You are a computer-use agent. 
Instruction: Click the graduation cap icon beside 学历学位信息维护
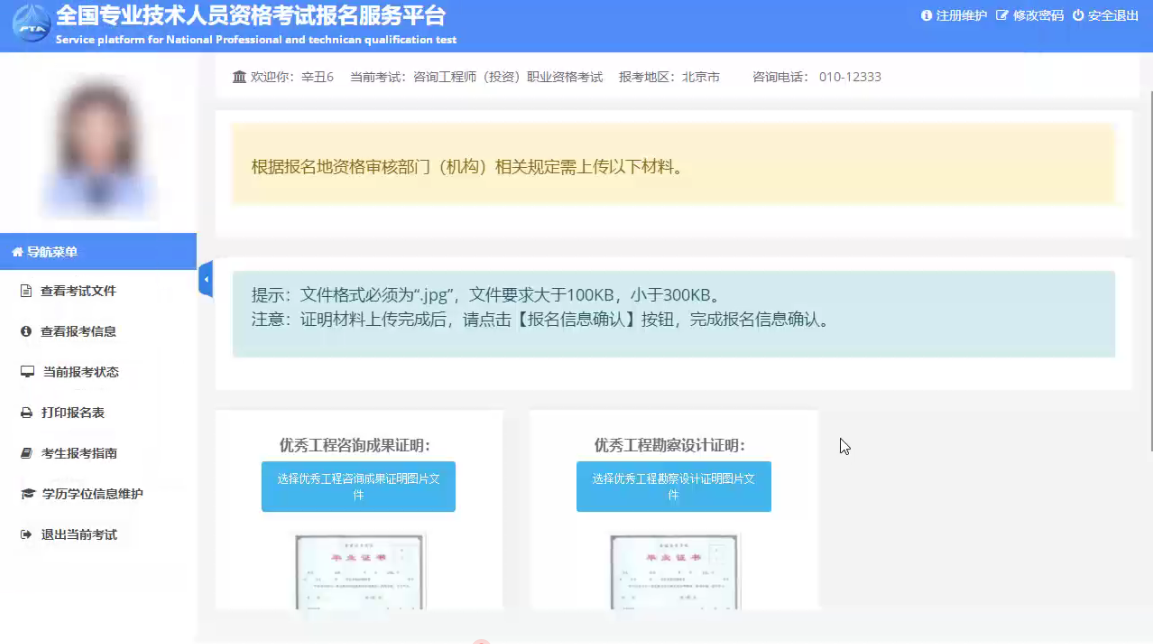coord(27,494)
